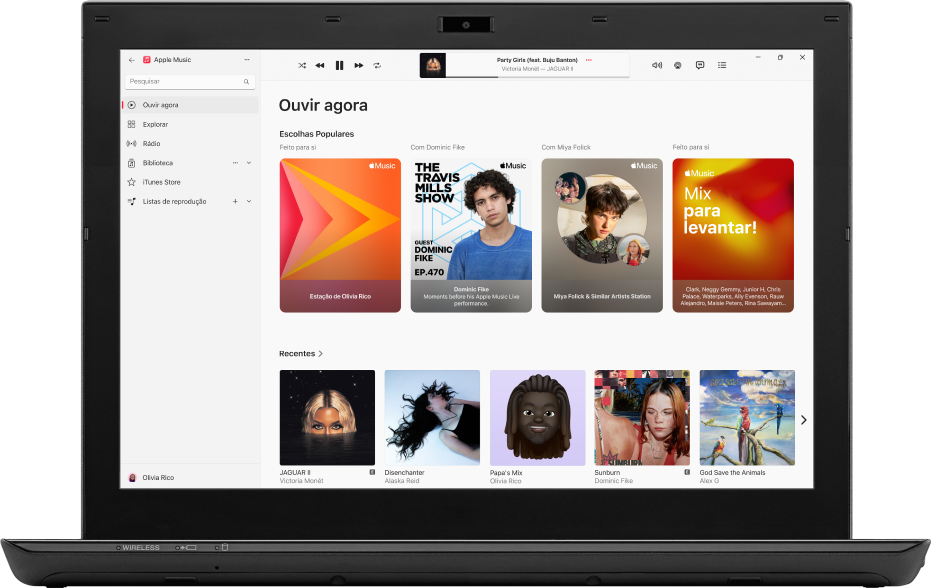Go back with the sidebar back arrow

point(131,59)
